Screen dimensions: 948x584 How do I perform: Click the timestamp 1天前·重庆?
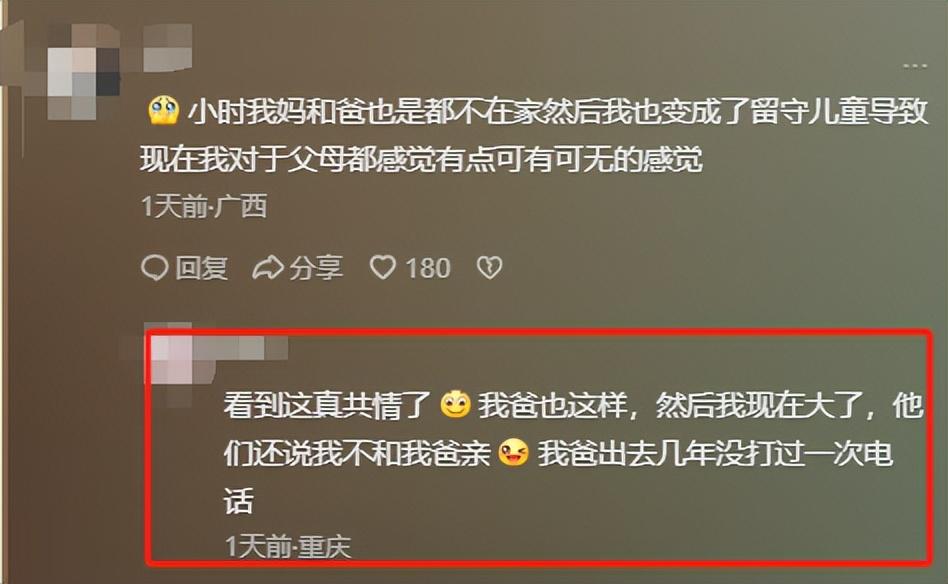pos(288,547)
